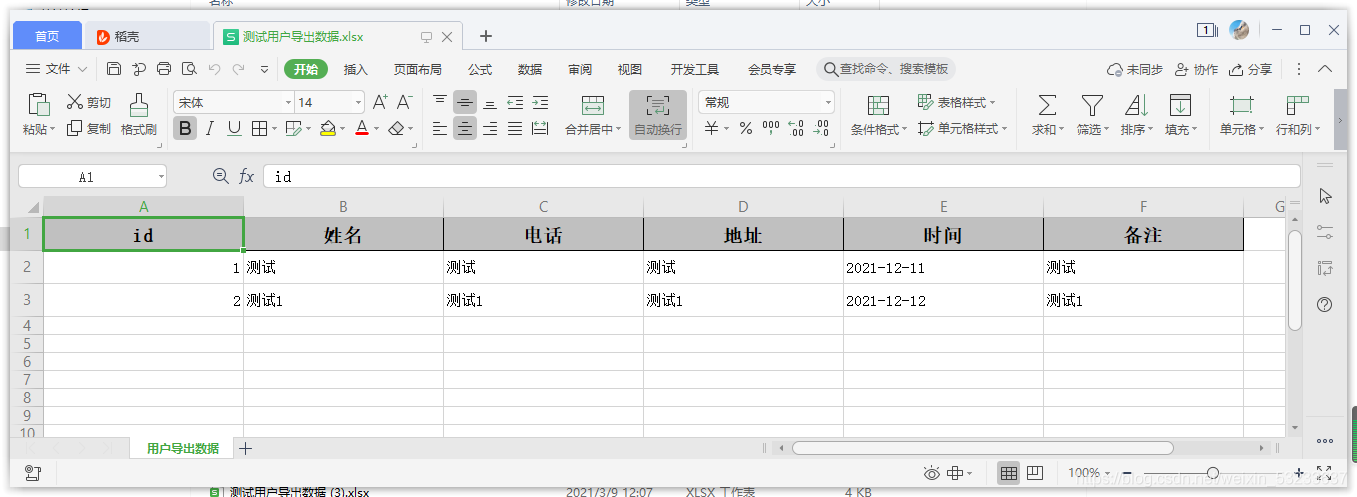Click the Save icon in quick access bar
1357x497 pixels.
[114, 69]
